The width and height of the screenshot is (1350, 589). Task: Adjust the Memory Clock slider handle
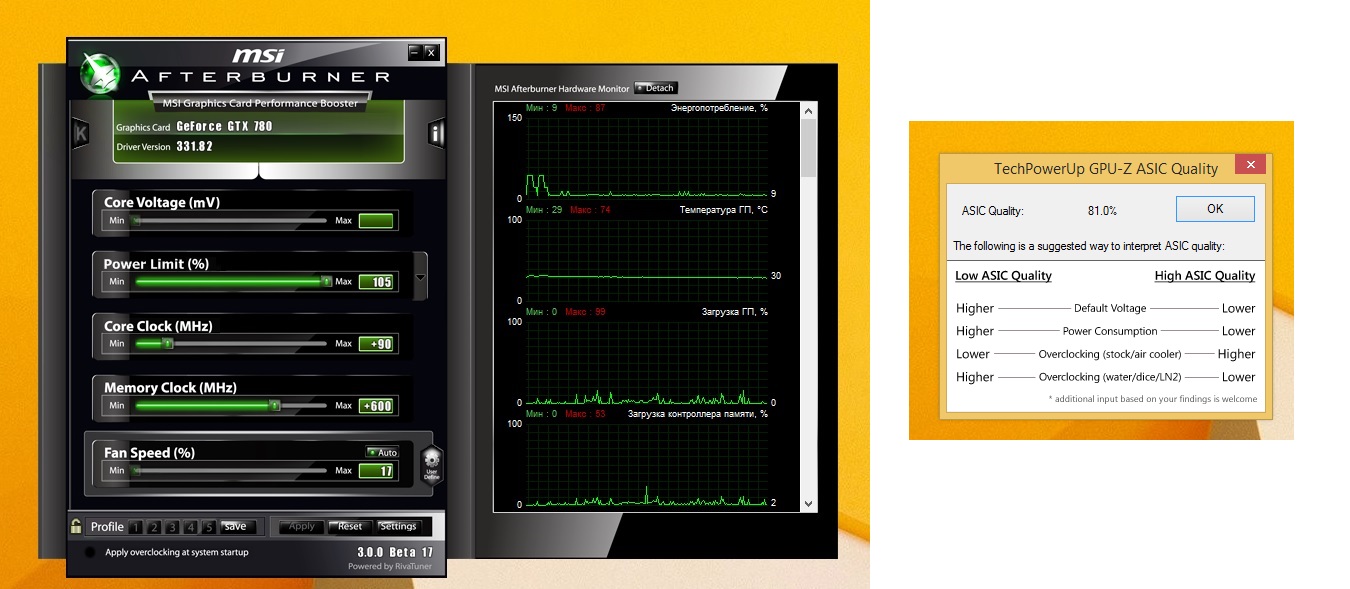coord(274,406)
